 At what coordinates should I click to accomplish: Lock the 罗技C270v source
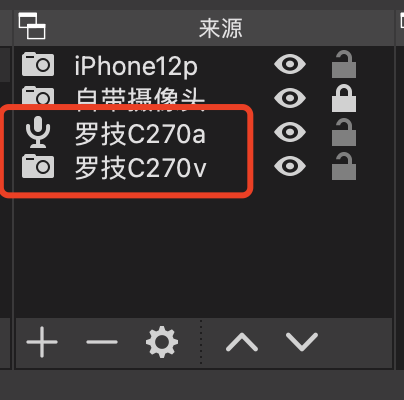(344, 166)
